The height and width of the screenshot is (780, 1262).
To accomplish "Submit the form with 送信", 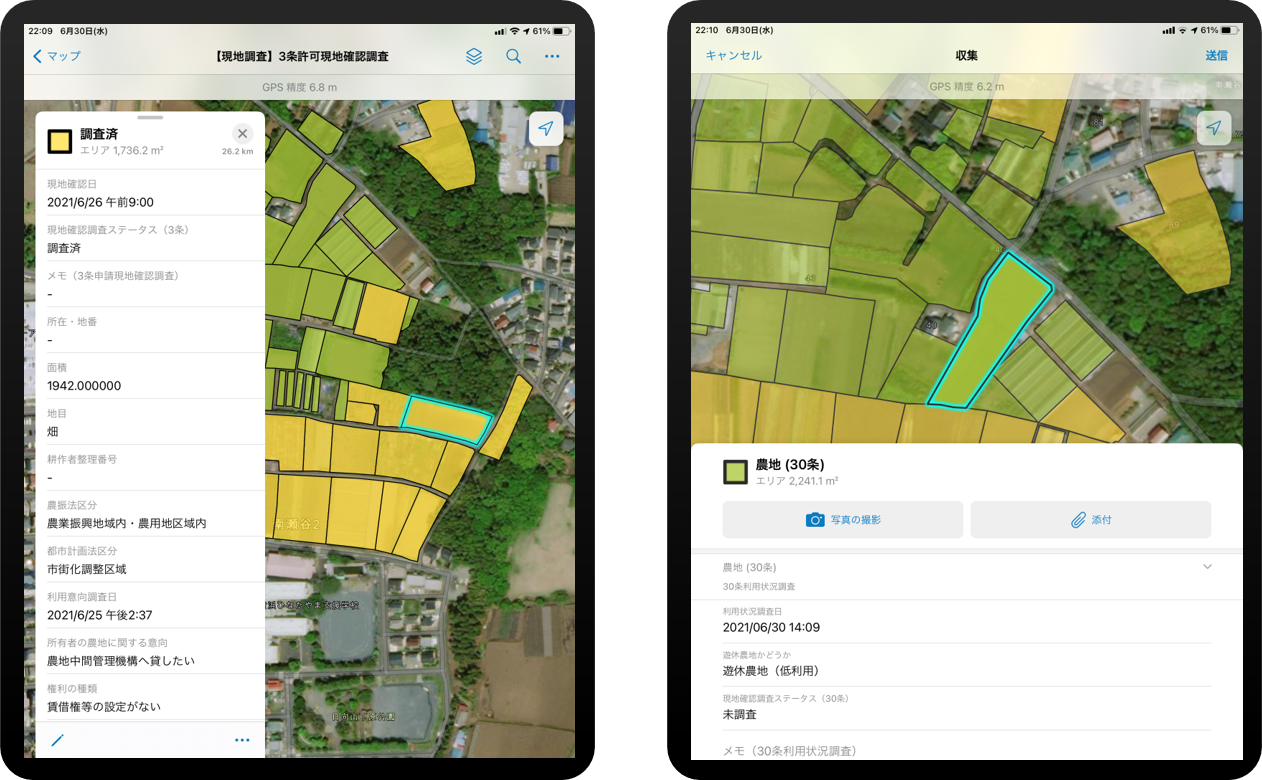I will click(x=1216, y=56).
